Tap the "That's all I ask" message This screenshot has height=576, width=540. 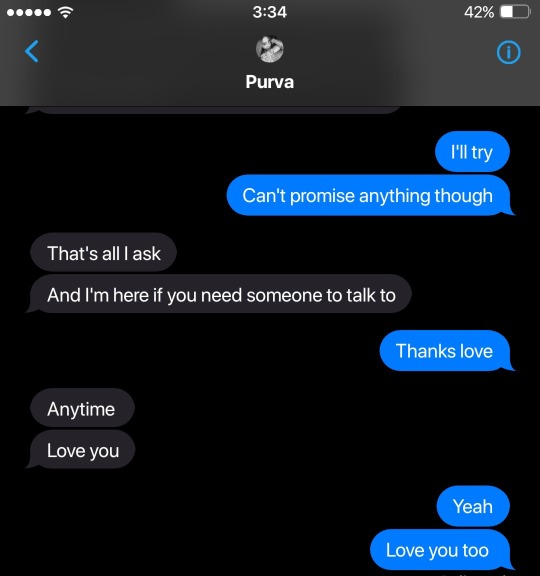click(x=104, y=253)
